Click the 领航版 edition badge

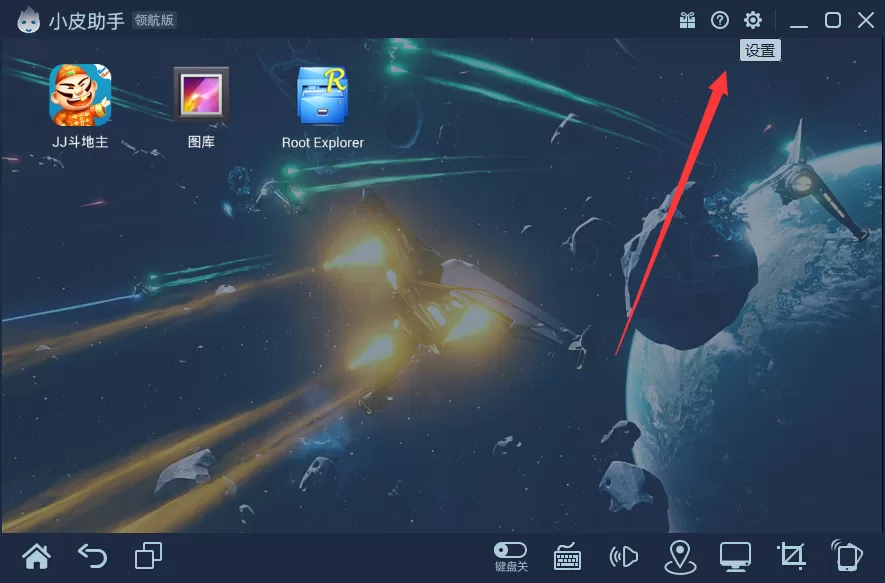pyautogui.click(x=155, y=20)
